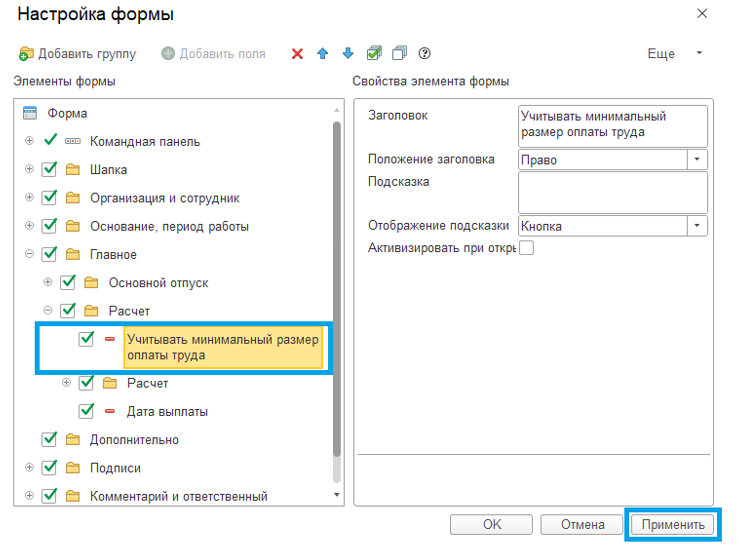Click Основание, период работы folder icon
Viewport: 739px width, 553px height.
pyautogui.click(x=73, y=226)
